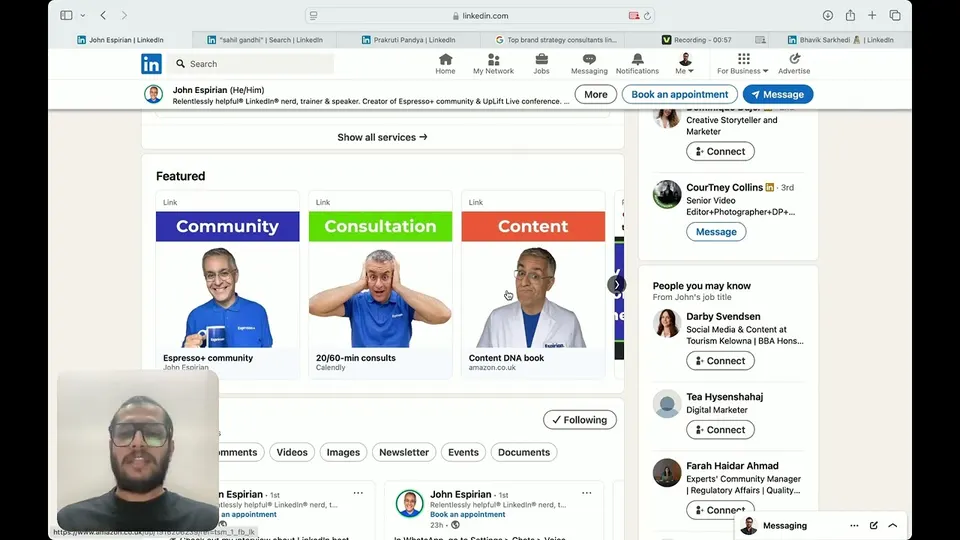The image size is (960, 540).
Task: Open the Consultation featured card
Action: click(x=380, y=285)
